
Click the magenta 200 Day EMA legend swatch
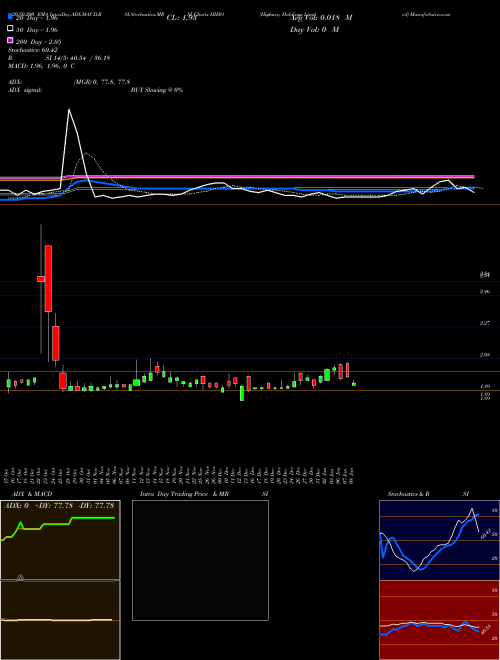coord(10,41)
